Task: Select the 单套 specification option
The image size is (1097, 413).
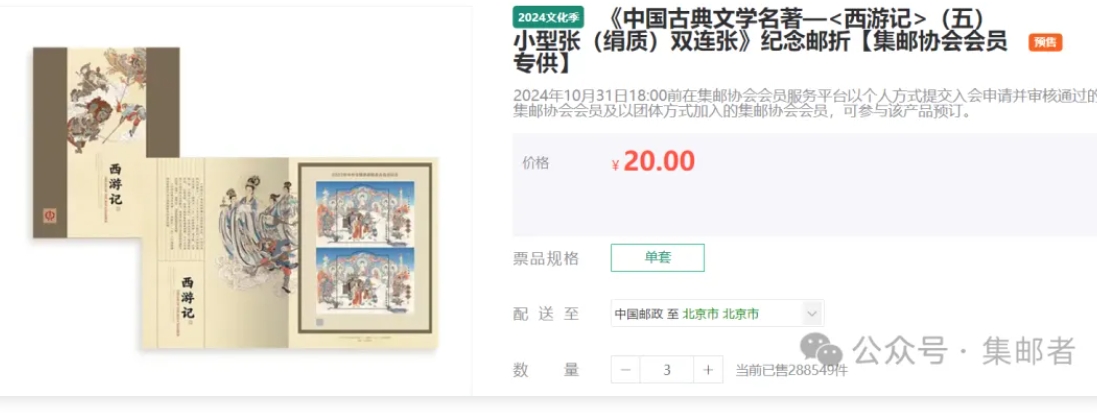Action: click(x=658, y=258)
